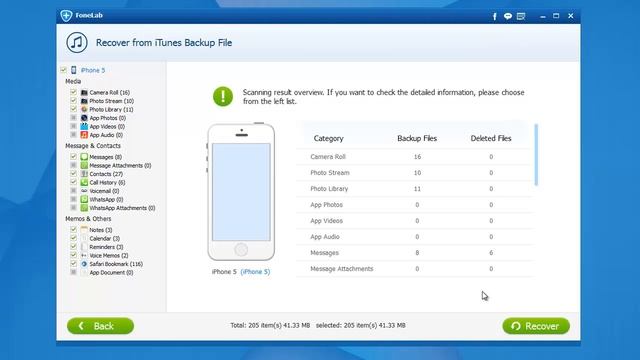640x360 pixels.
Task: Go Back to the previous screen
Action: pos(100,326)
